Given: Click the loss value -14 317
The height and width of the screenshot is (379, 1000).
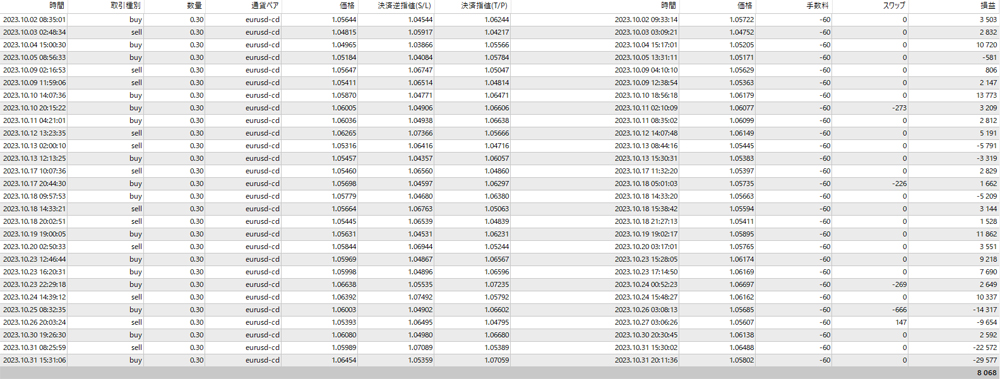Looking at the screenshot, I should click(x=985, y=309).
